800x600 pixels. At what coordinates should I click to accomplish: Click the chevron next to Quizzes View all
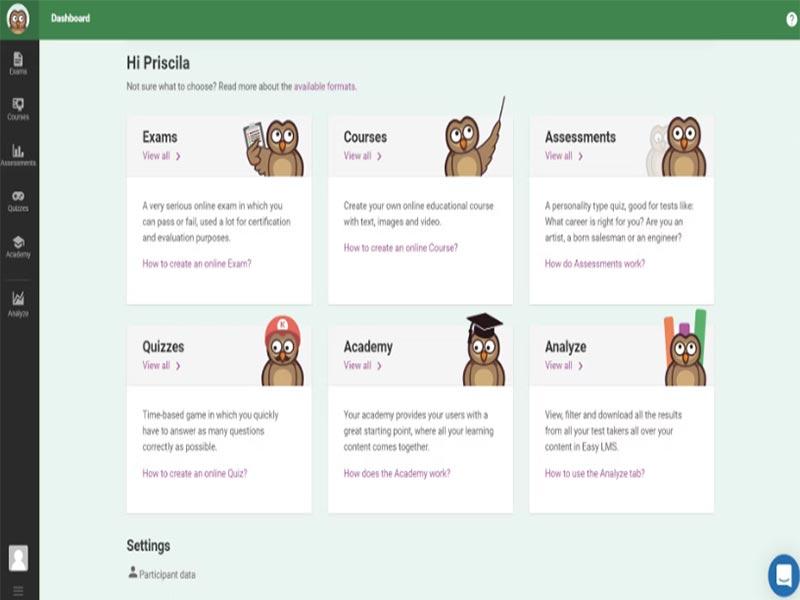178,366
